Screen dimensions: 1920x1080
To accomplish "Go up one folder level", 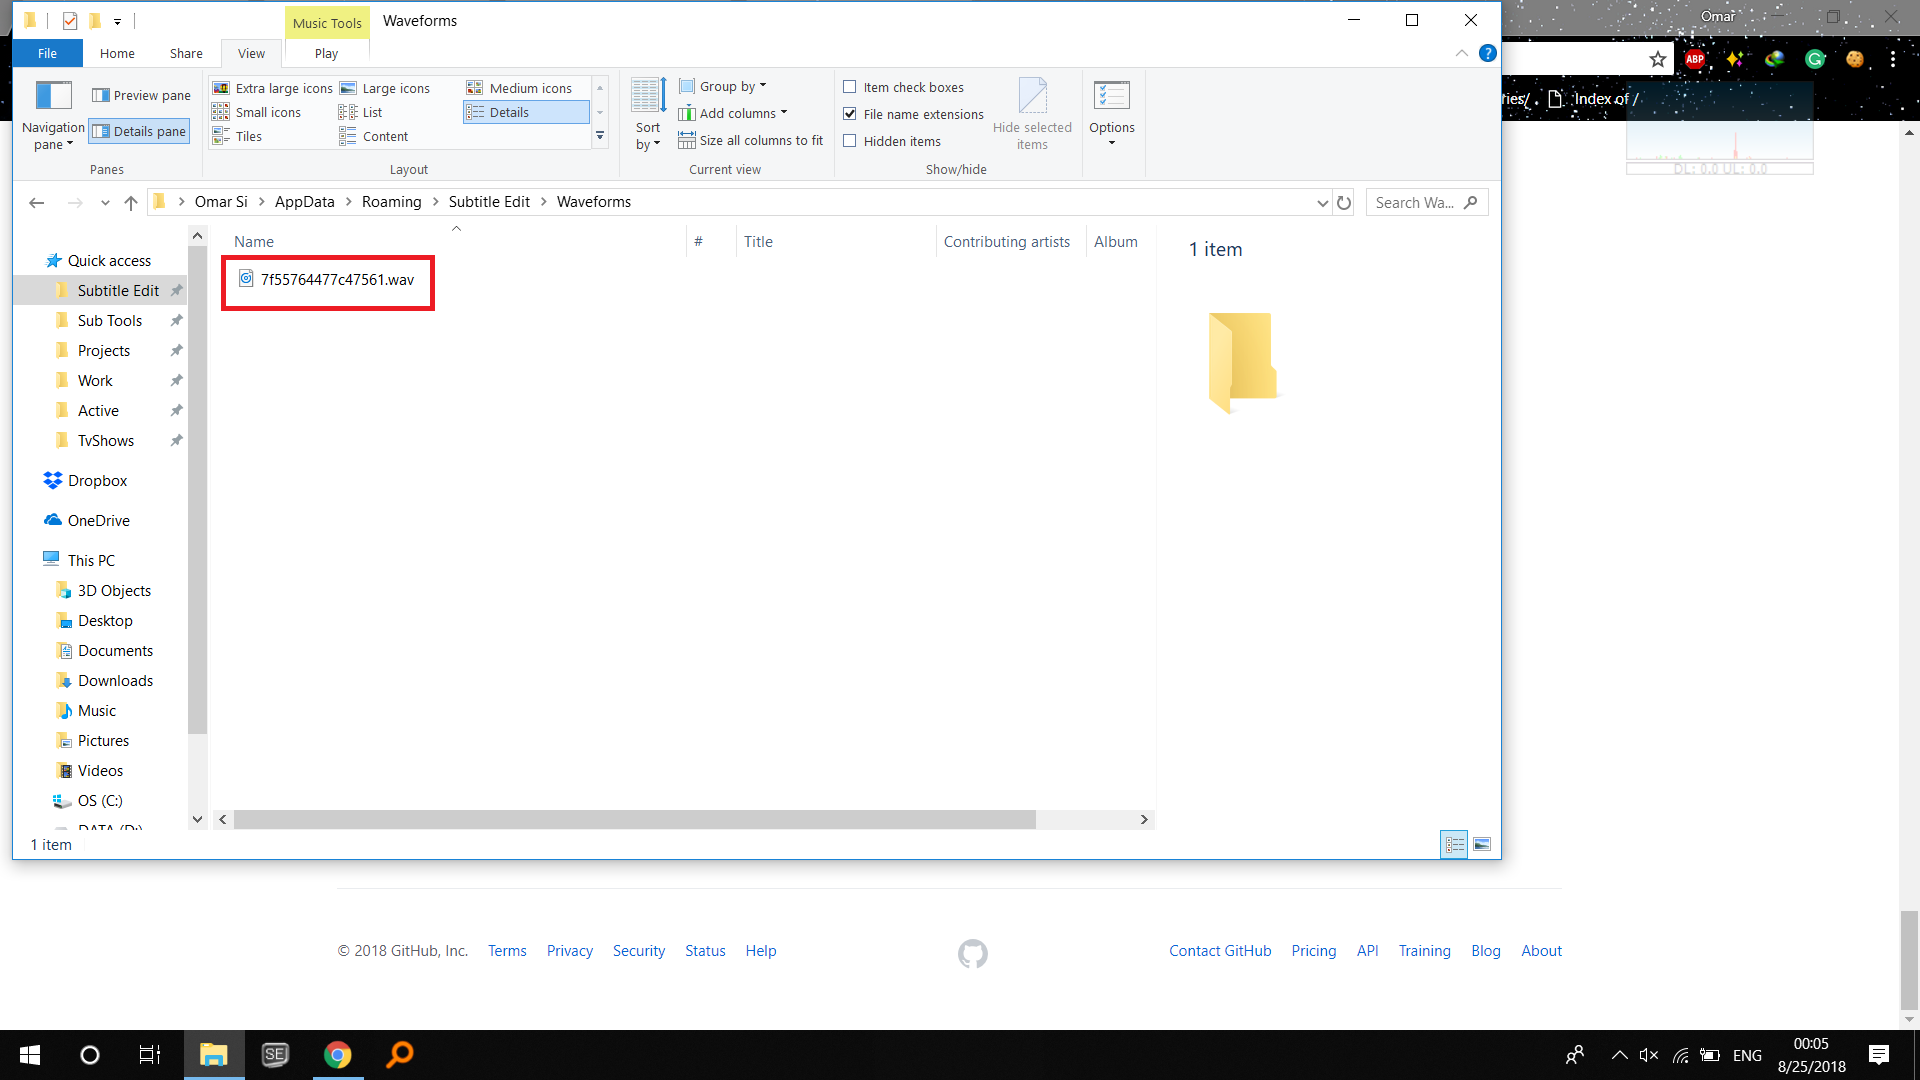I will click(x=131, y=202).
